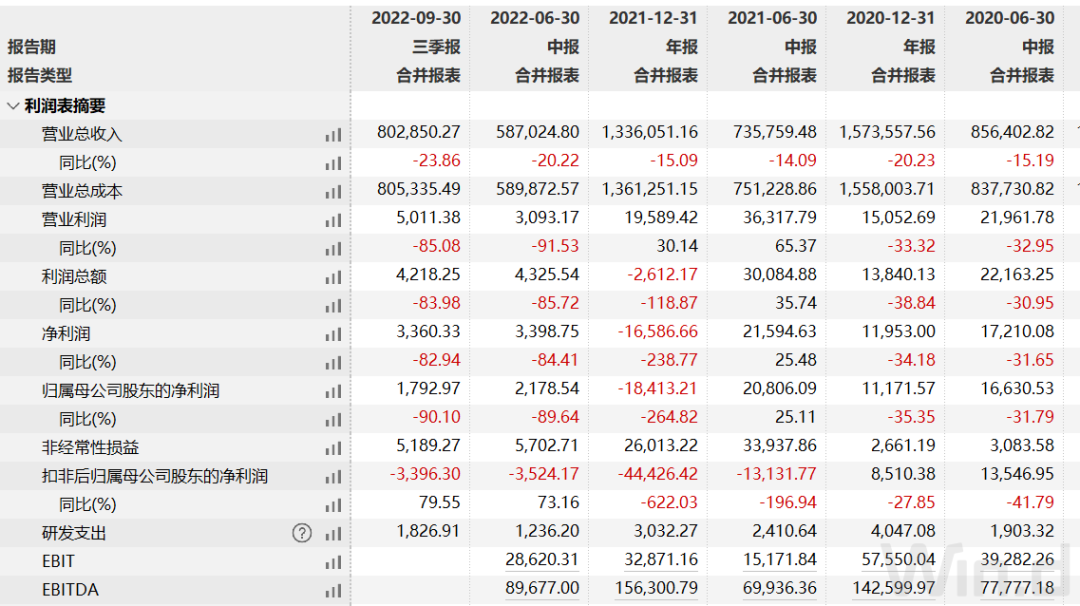The width and height of the screenshot is (1080, 606).
Task: Click chart icon for EBIT row
Action: point(333,562)
